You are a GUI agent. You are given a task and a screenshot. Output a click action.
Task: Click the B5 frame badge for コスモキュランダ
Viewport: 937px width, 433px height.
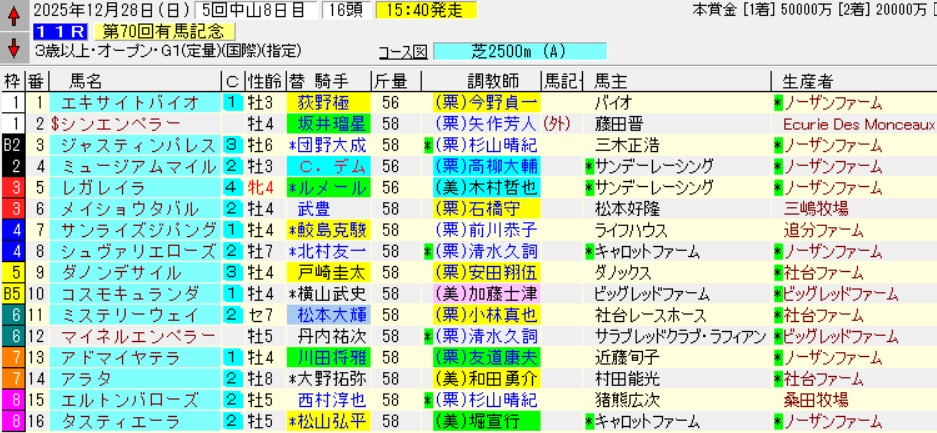(x=12, y=293)
